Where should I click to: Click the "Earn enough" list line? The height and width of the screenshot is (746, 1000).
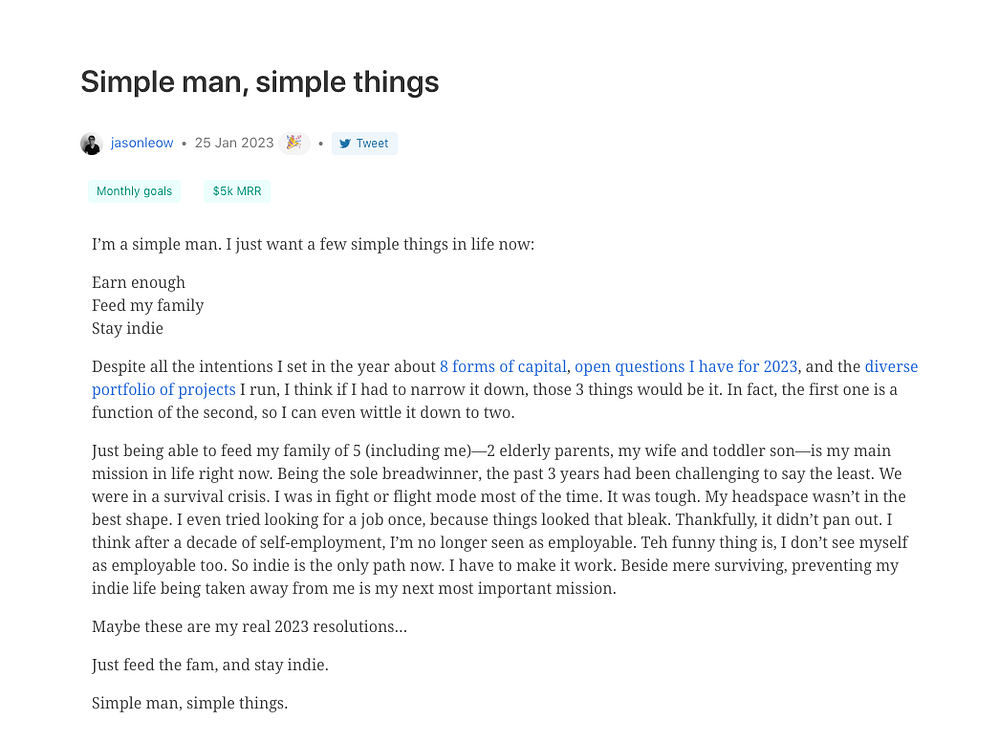point(138,282)
